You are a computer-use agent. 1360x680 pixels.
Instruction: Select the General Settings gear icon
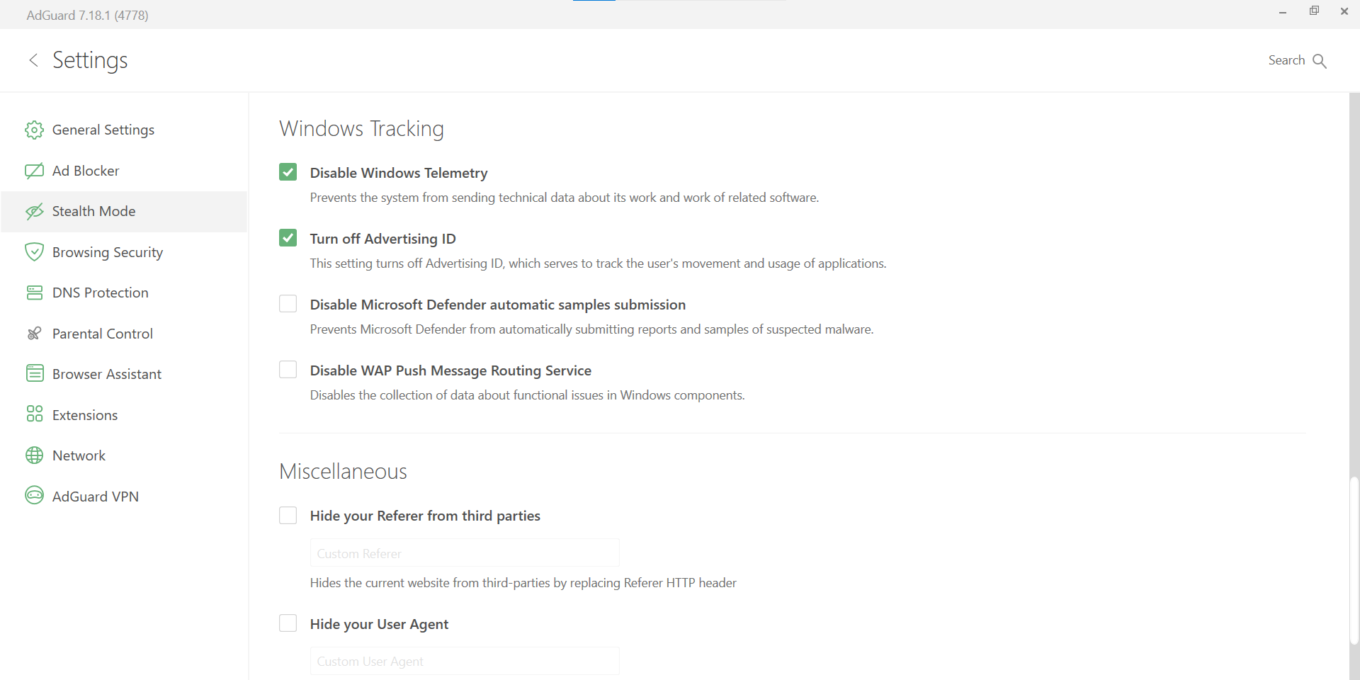[33, 129]
